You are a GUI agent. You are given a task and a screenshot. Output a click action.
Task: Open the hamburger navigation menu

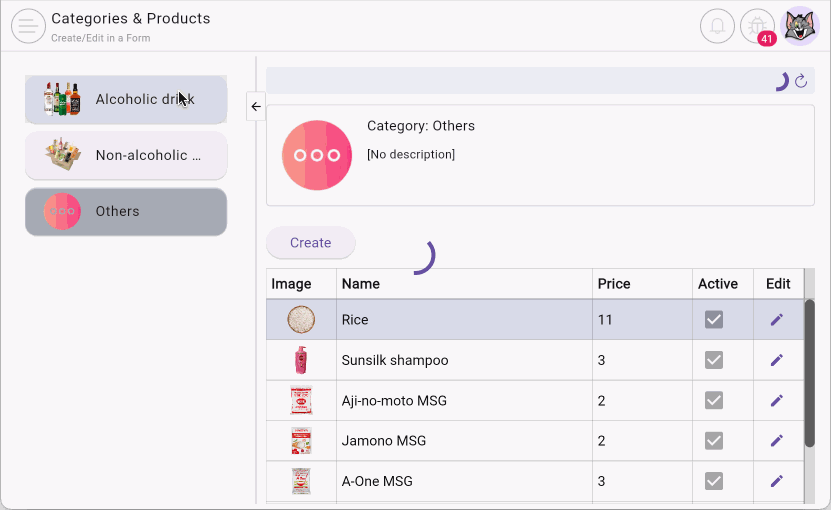[28, 26]
